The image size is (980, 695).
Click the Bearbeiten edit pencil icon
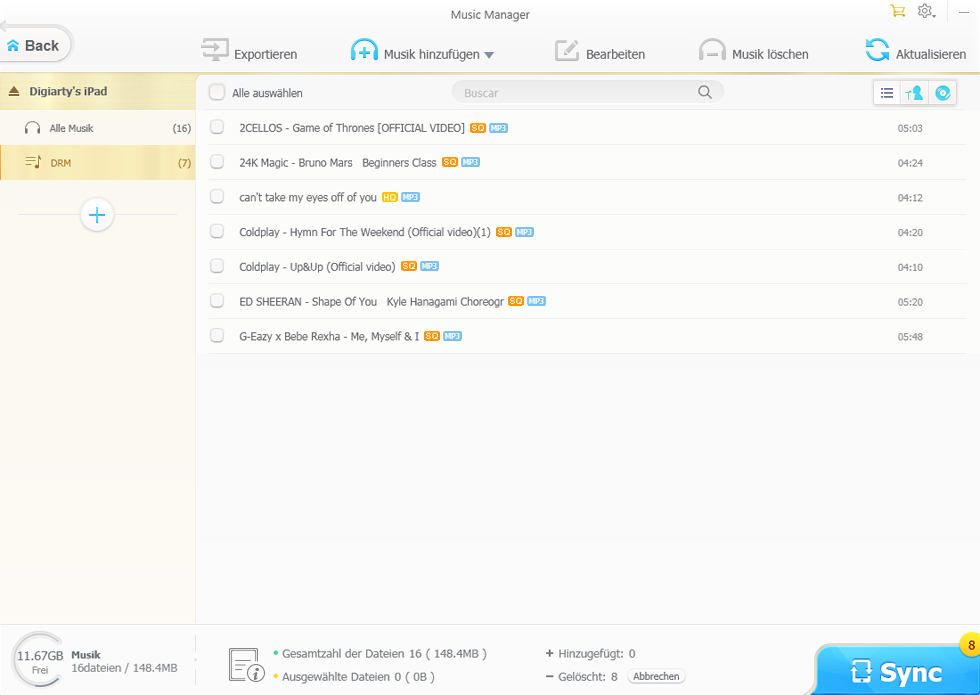click(x=567, y=51)
